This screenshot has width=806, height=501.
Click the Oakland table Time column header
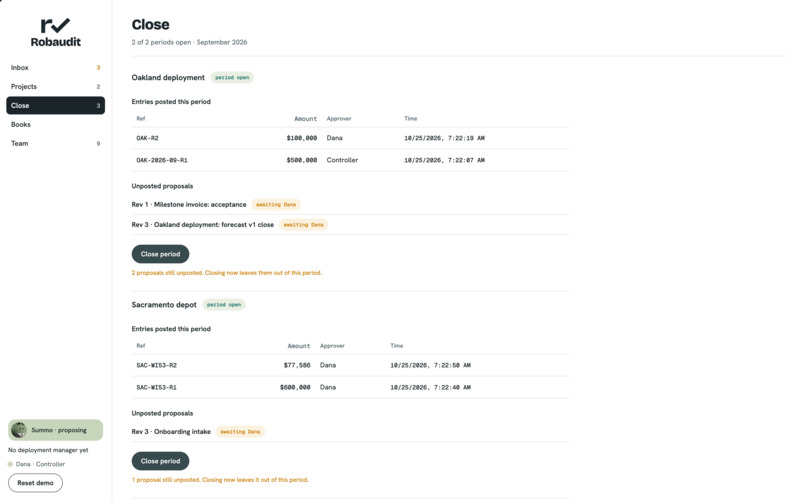point(411,119)
